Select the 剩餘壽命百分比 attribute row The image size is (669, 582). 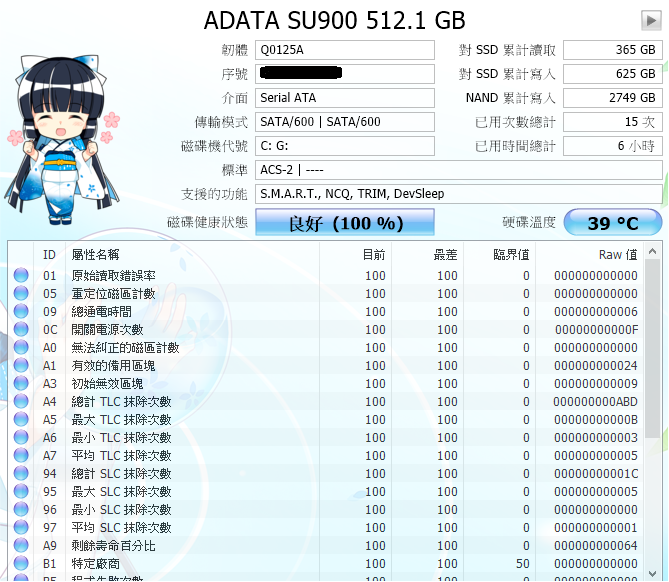tap(326, 545)
